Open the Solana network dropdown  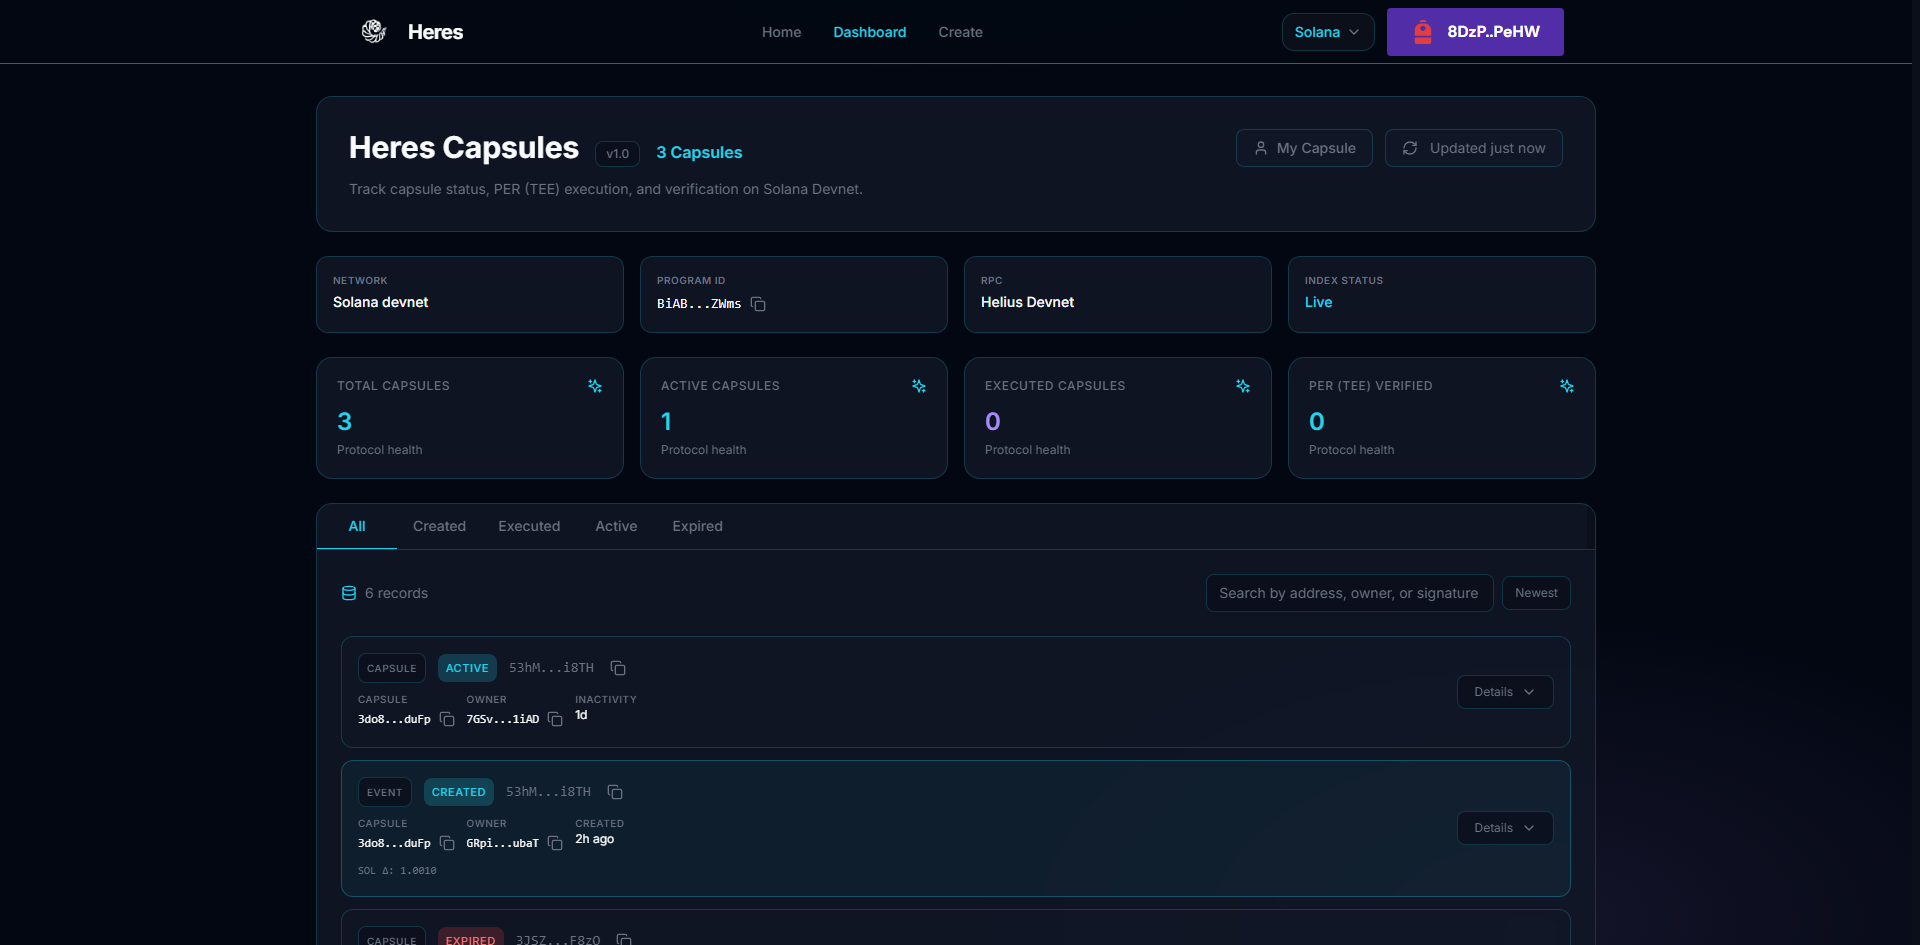coord(1328,32)
